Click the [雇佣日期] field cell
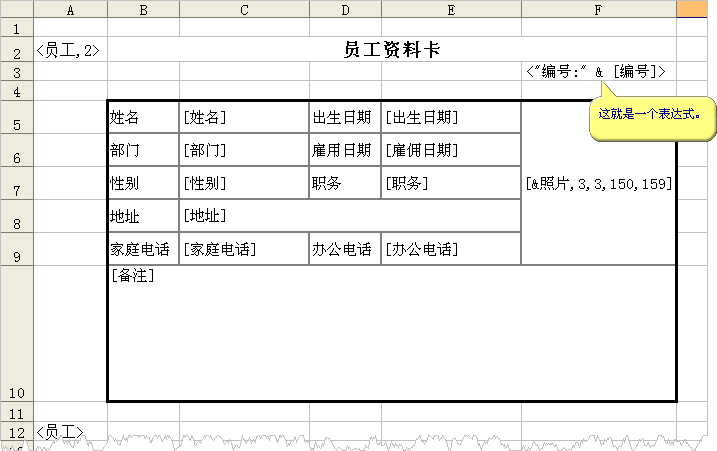717x451 pixels. 450,150
